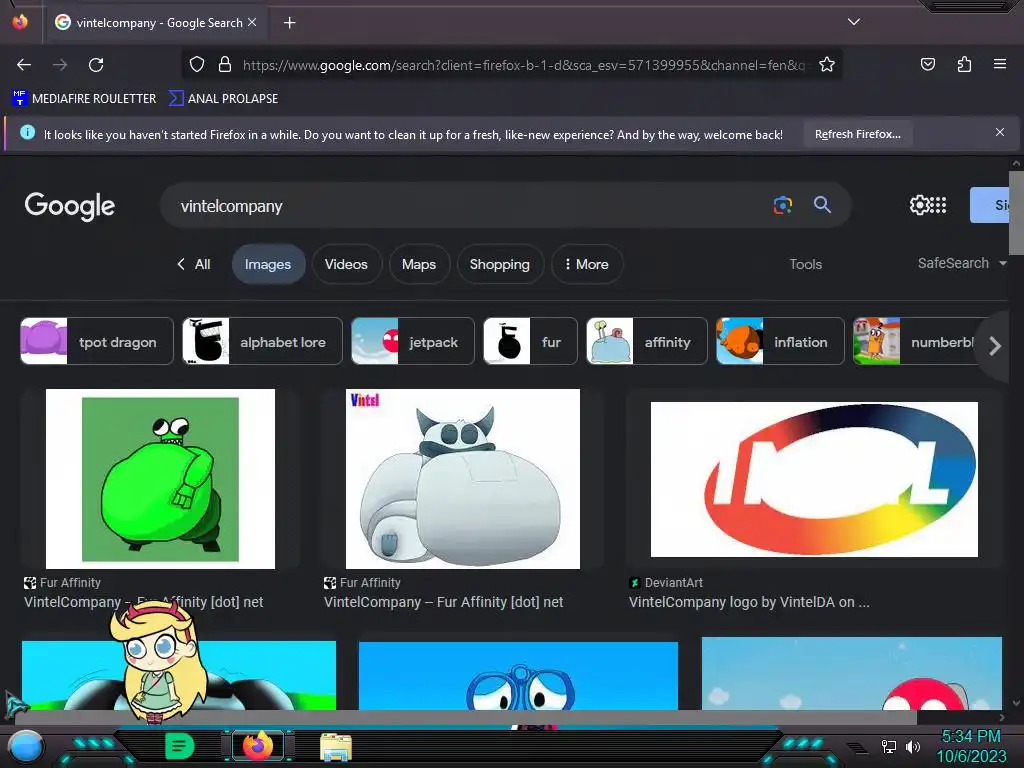
Task: Filter by numberblocks chip
Action: 914,341
